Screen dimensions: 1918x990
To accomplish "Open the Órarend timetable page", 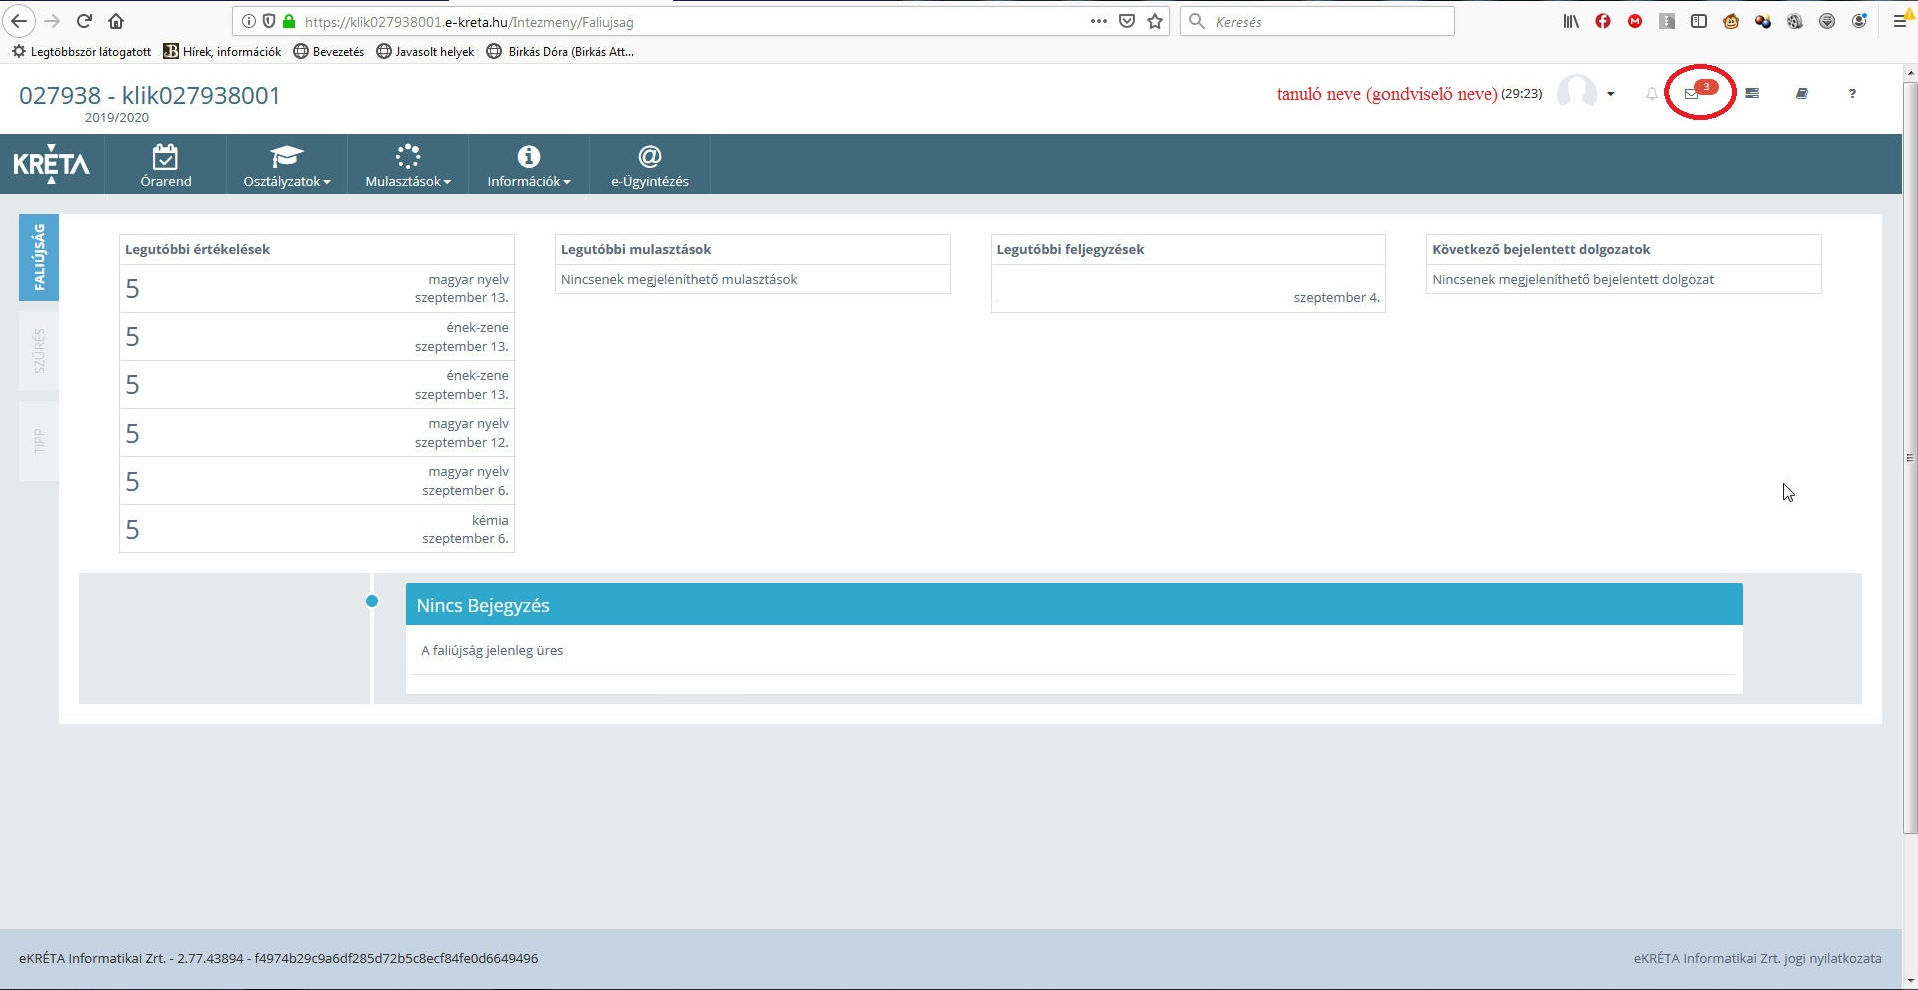I will 166,165.
